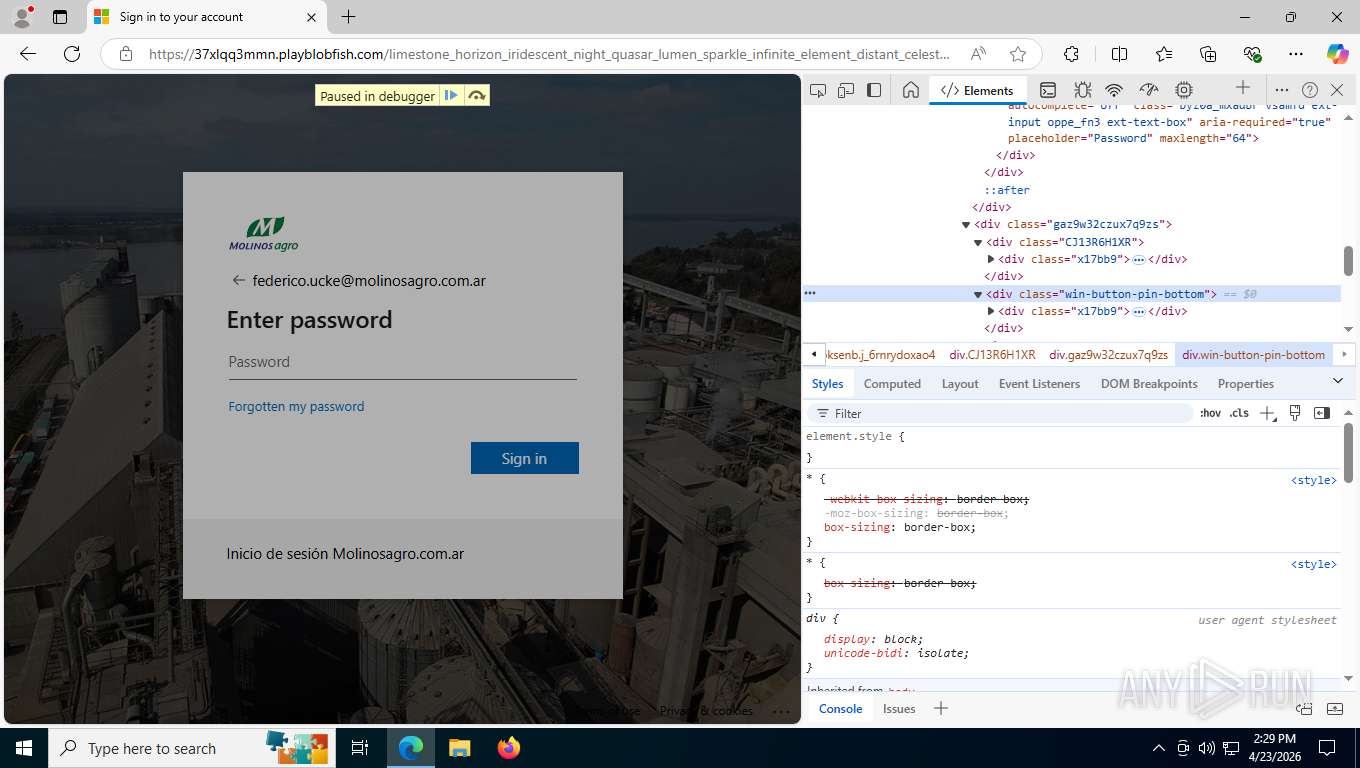The height and width of the screenshot is (768, 1360).
Task: Go back from the password screen arrow
Action: (x=238, y=281)
